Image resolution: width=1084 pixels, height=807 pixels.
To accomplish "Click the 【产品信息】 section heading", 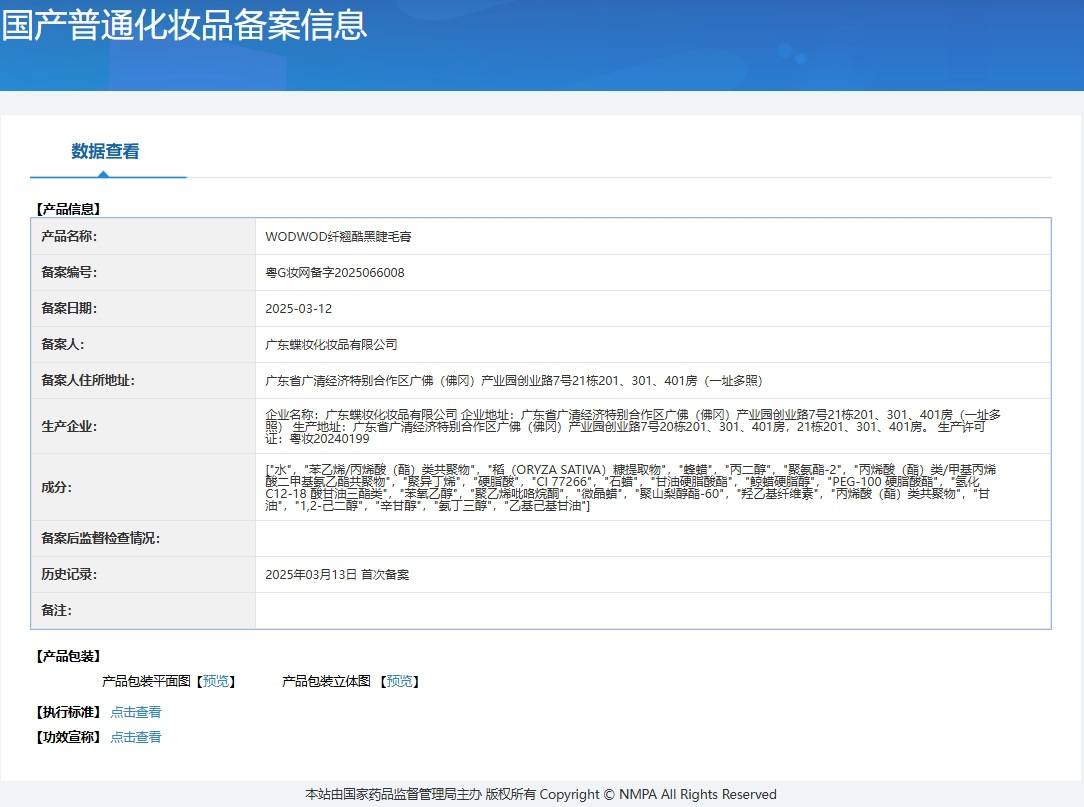I will [x=68, y=208].
